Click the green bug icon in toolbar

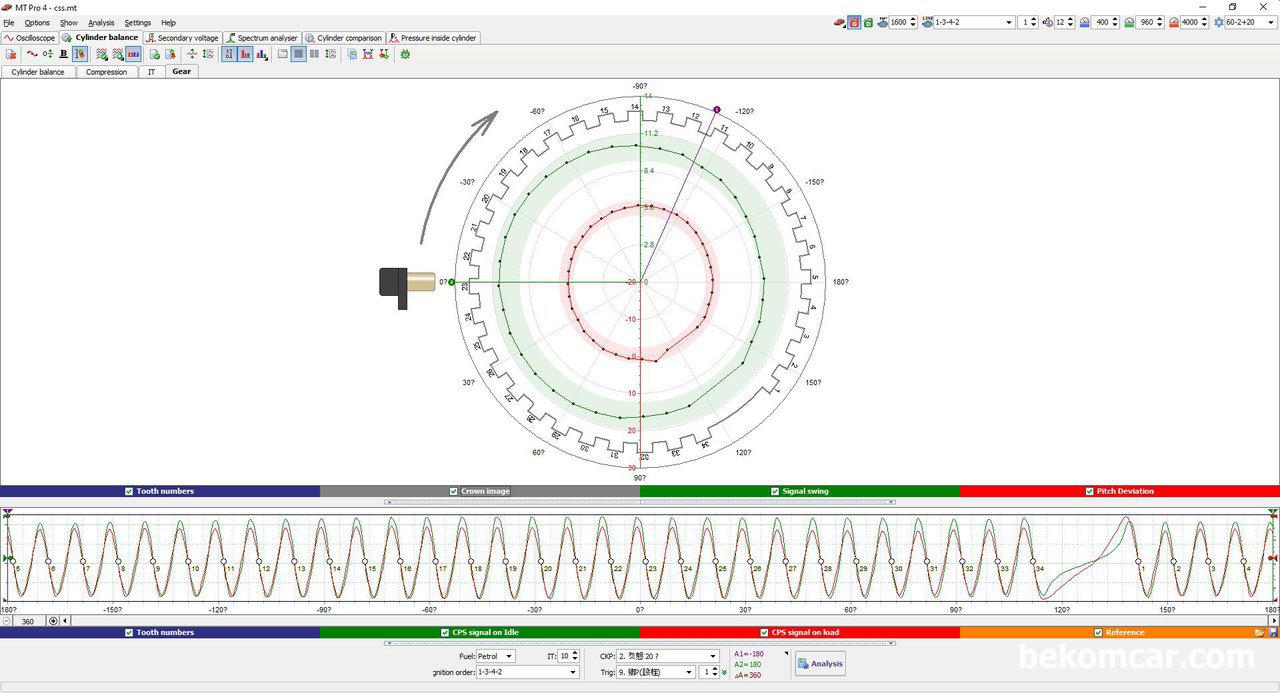click(x=405, y=54)
